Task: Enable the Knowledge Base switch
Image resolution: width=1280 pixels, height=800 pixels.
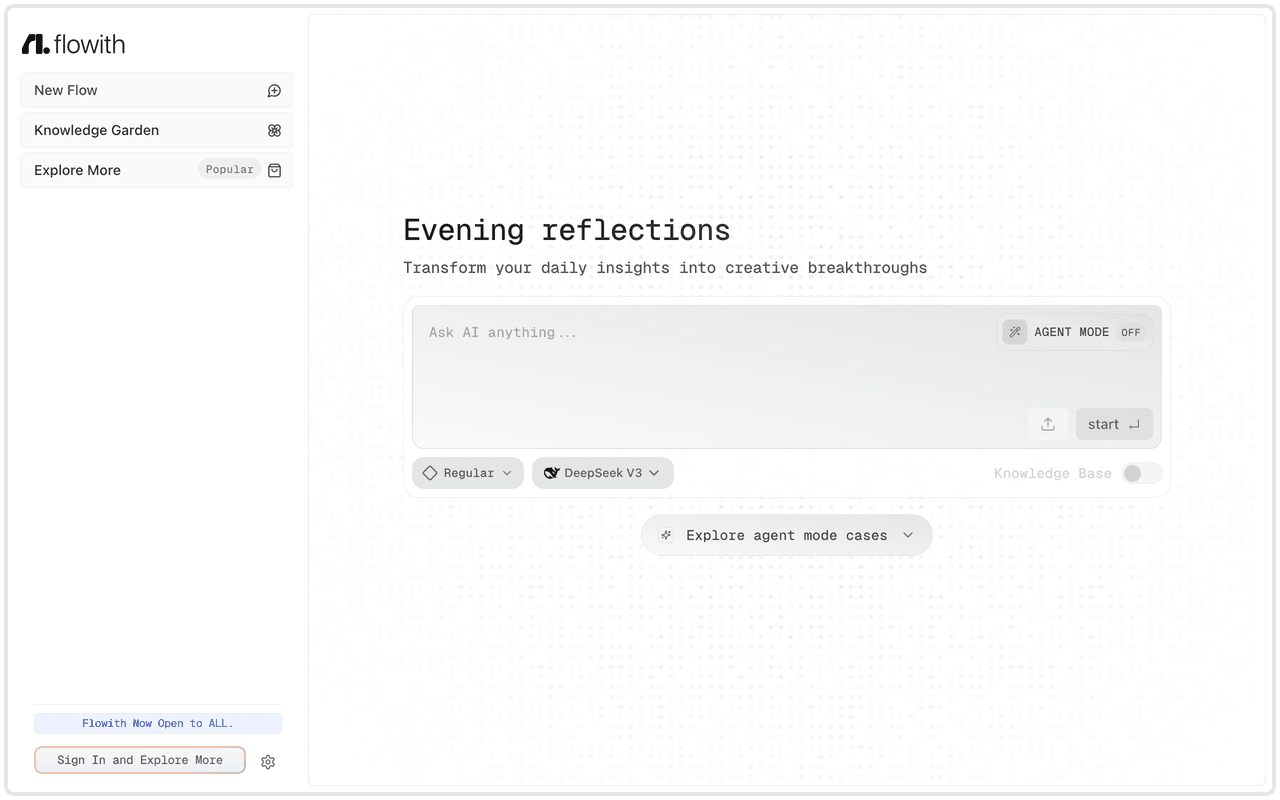Action: 1141,473
